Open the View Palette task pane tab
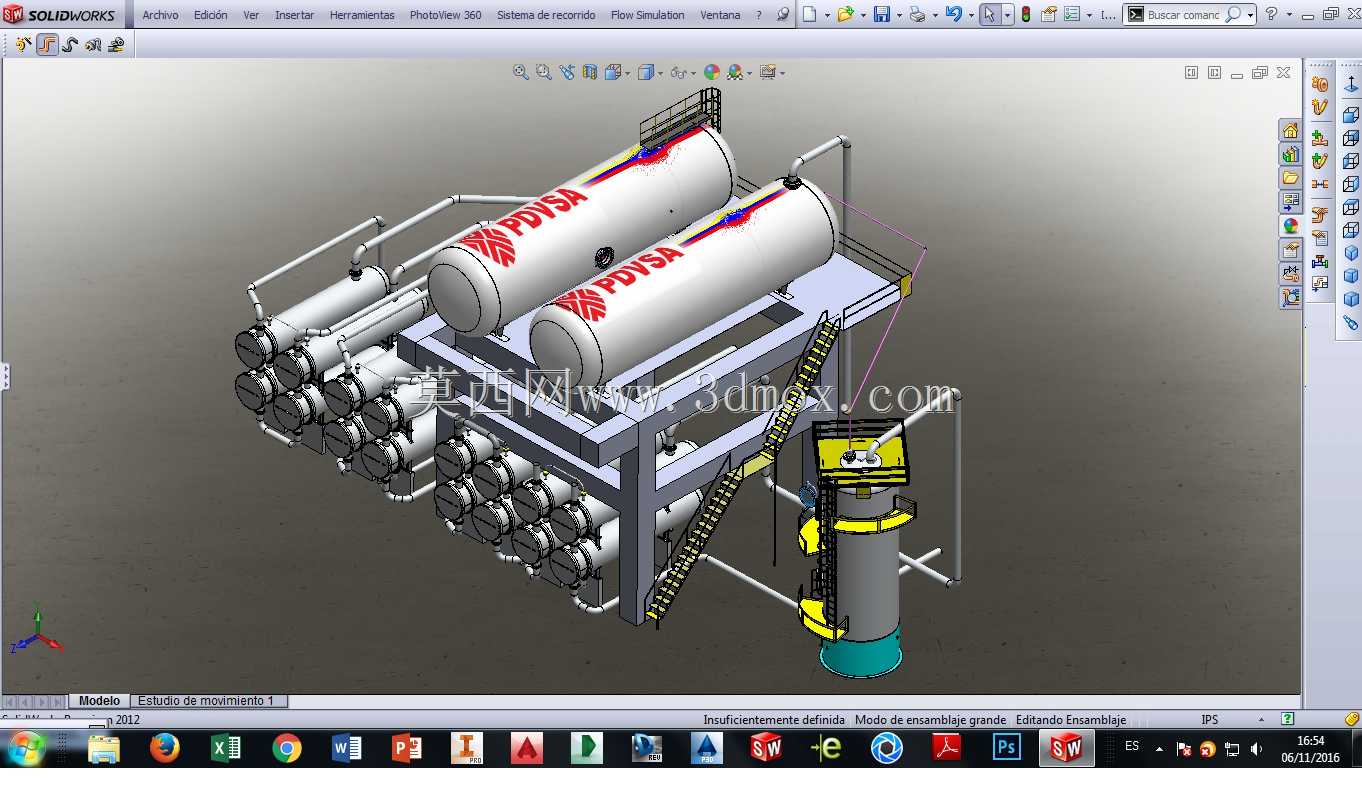 click(x=1291, y=202)
